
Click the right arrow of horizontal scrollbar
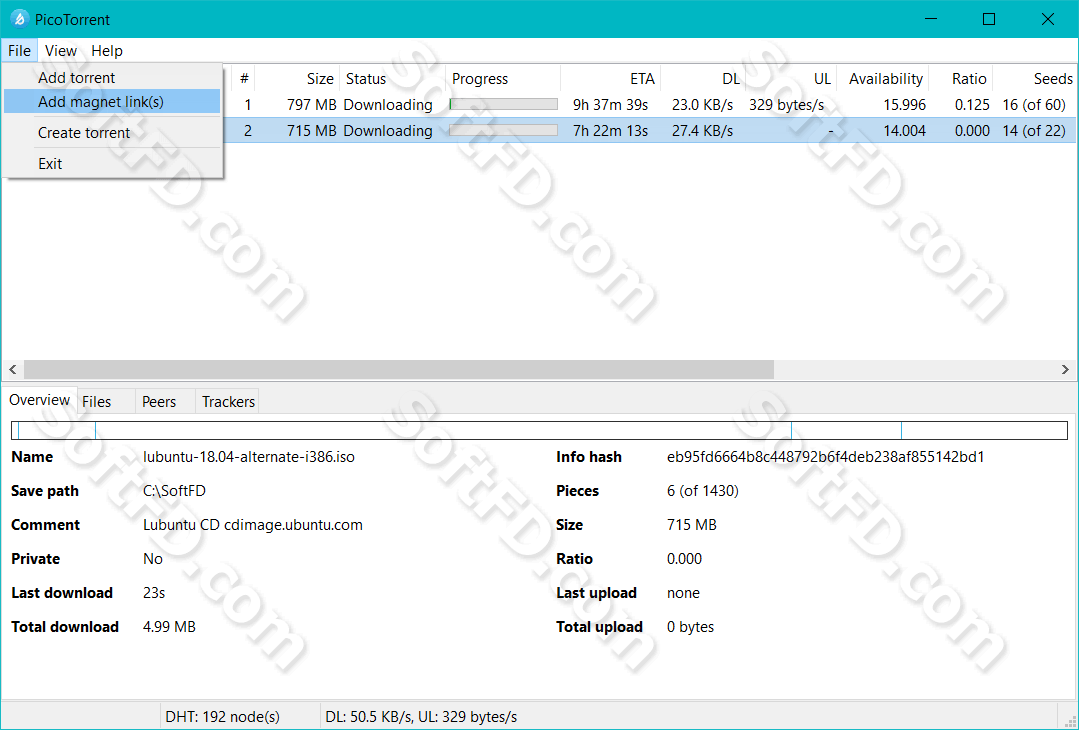point(1065,370)
